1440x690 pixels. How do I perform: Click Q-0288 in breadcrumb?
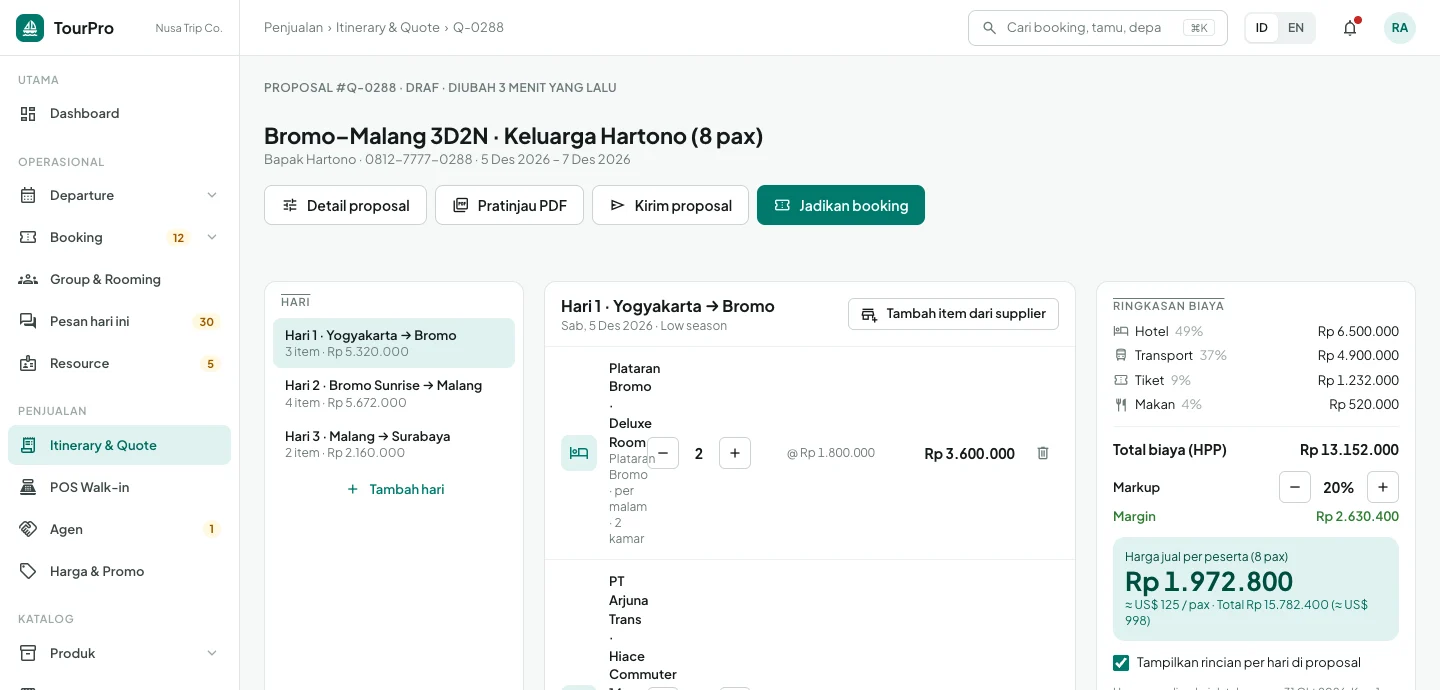[478, 28]
